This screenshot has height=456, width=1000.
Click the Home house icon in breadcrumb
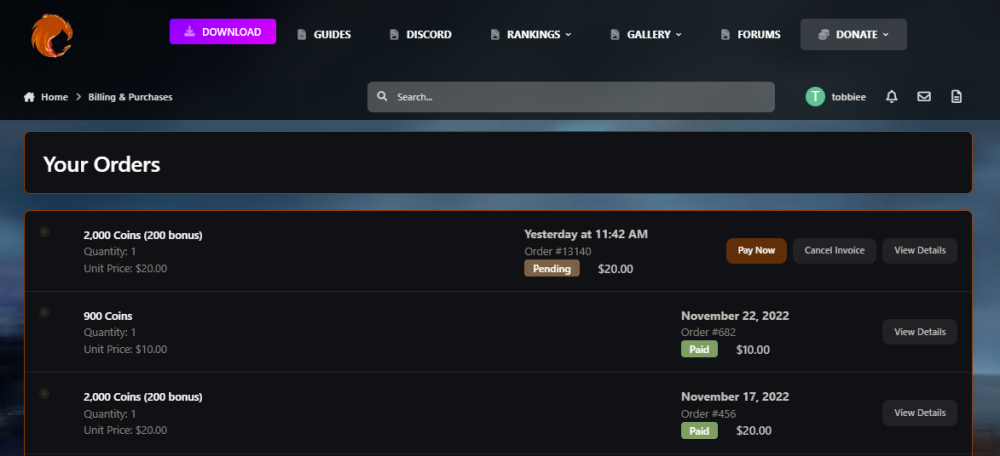click(x=29, y=97)
